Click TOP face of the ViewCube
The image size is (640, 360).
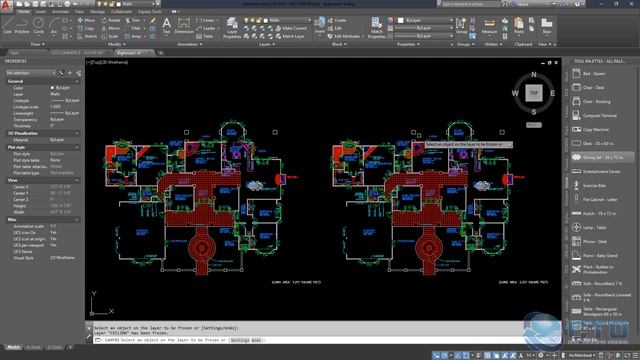point(533,93)
